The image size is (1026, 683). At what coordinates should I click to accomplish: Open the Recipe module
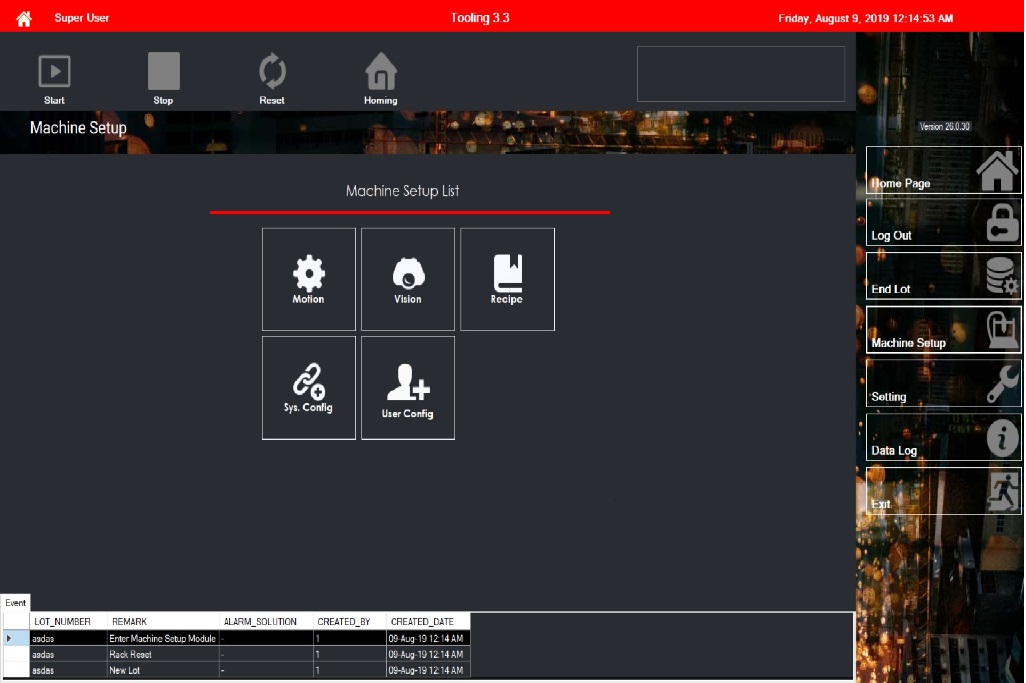coord(507,279)
